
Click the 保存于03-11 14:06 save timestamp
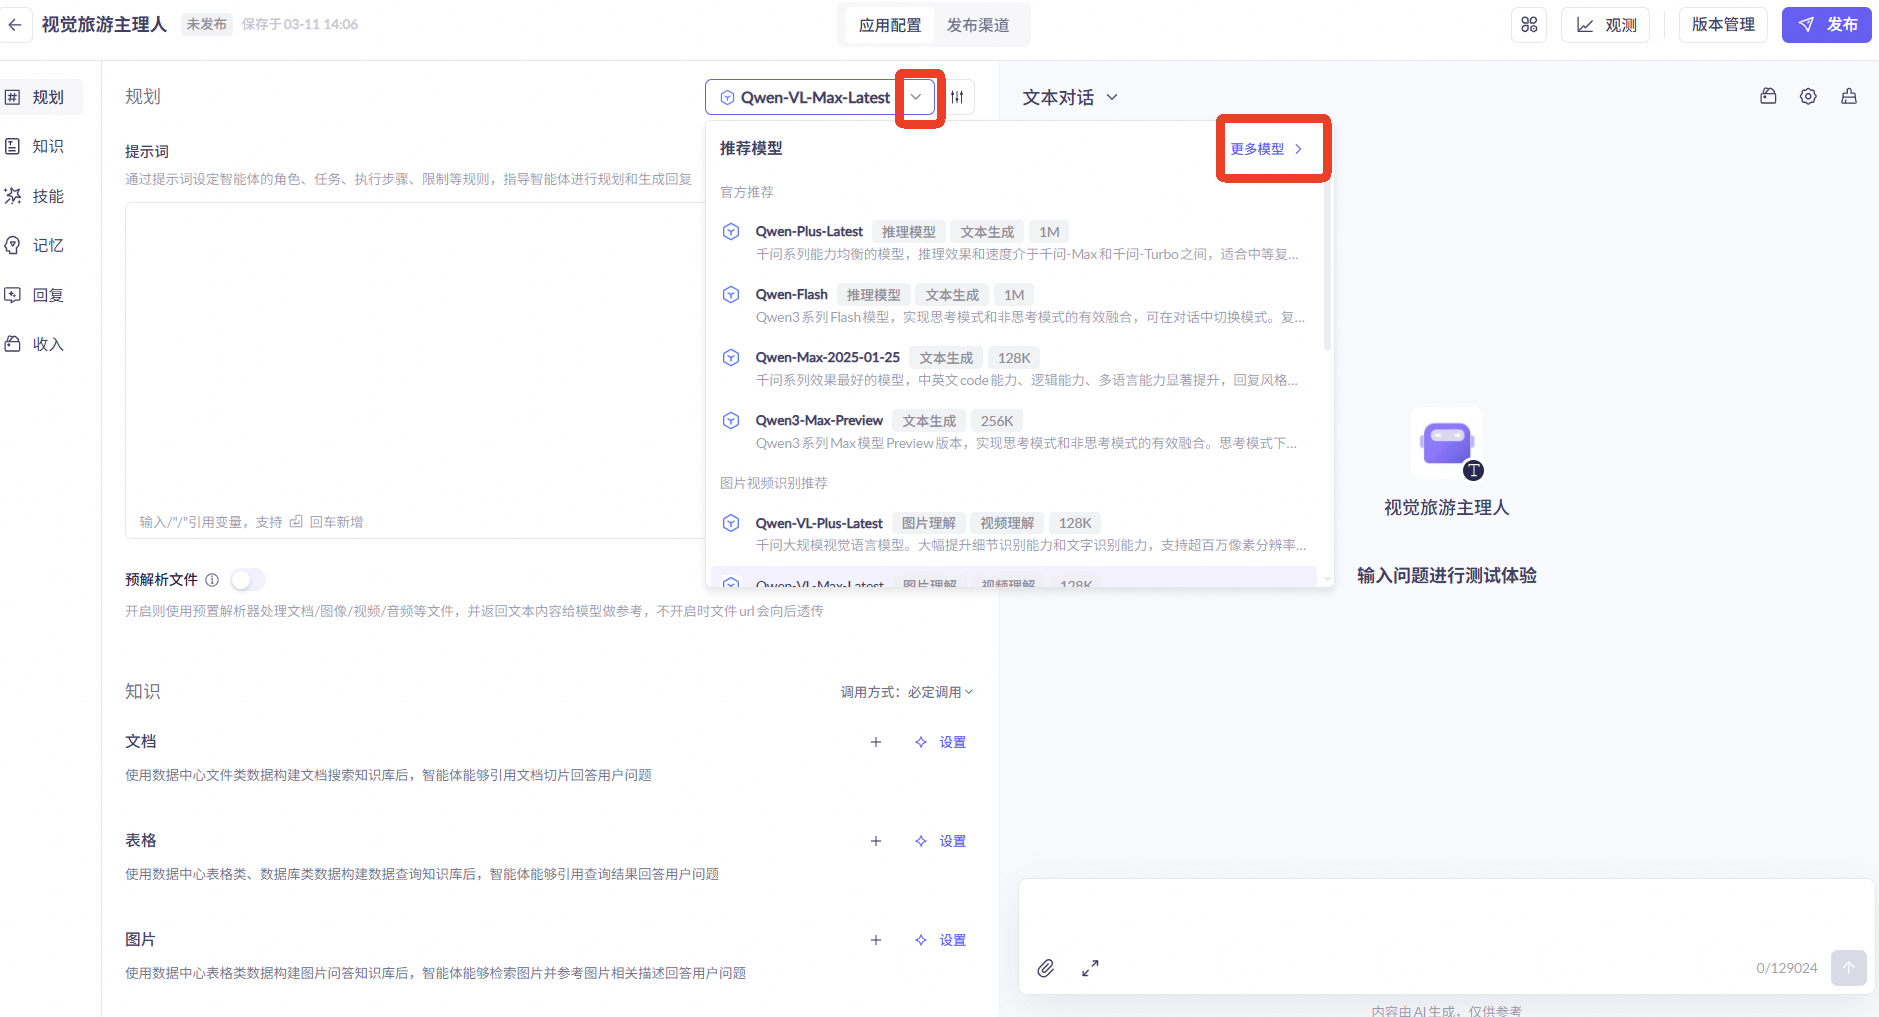300,24
